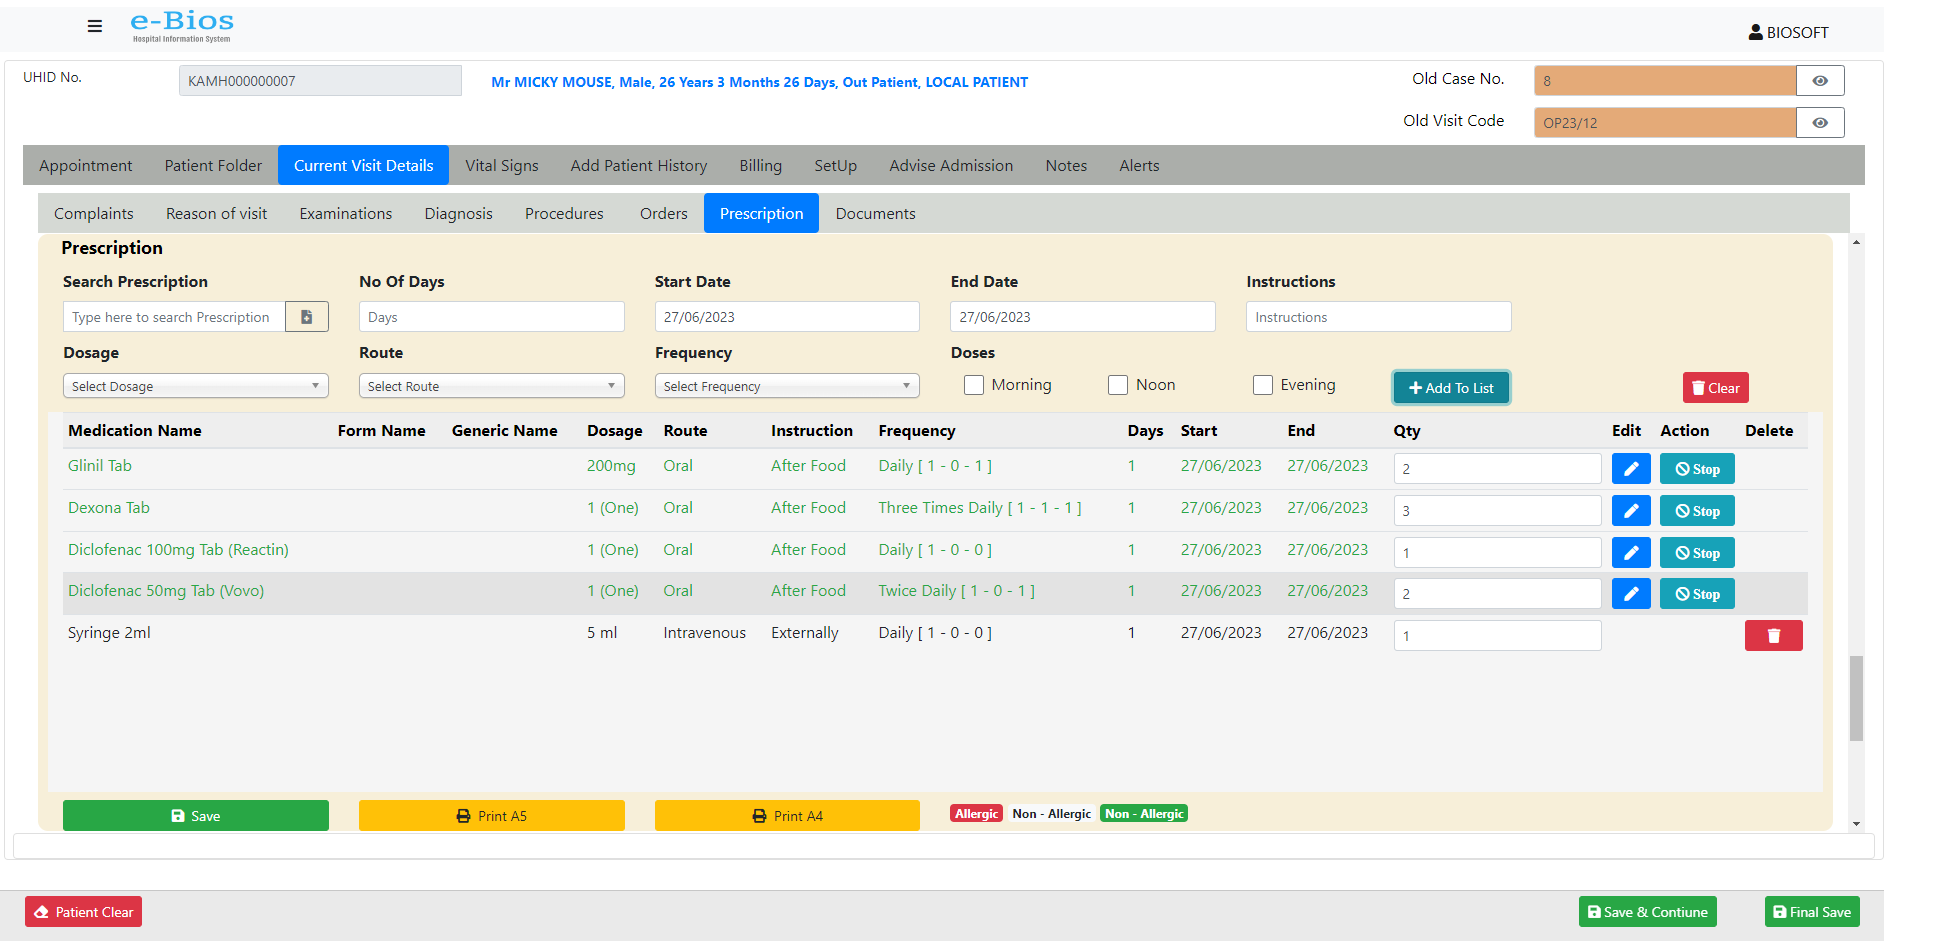Edit the Dexona Tab row
The width and height of the screenshot is (1941, 941).
[1631, 511]
